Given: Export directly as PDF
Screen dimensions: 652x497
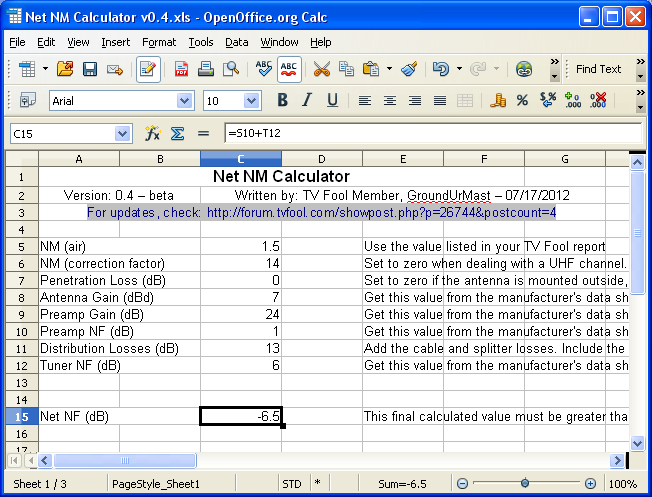Looking at the screenshot, I should 182,70.
